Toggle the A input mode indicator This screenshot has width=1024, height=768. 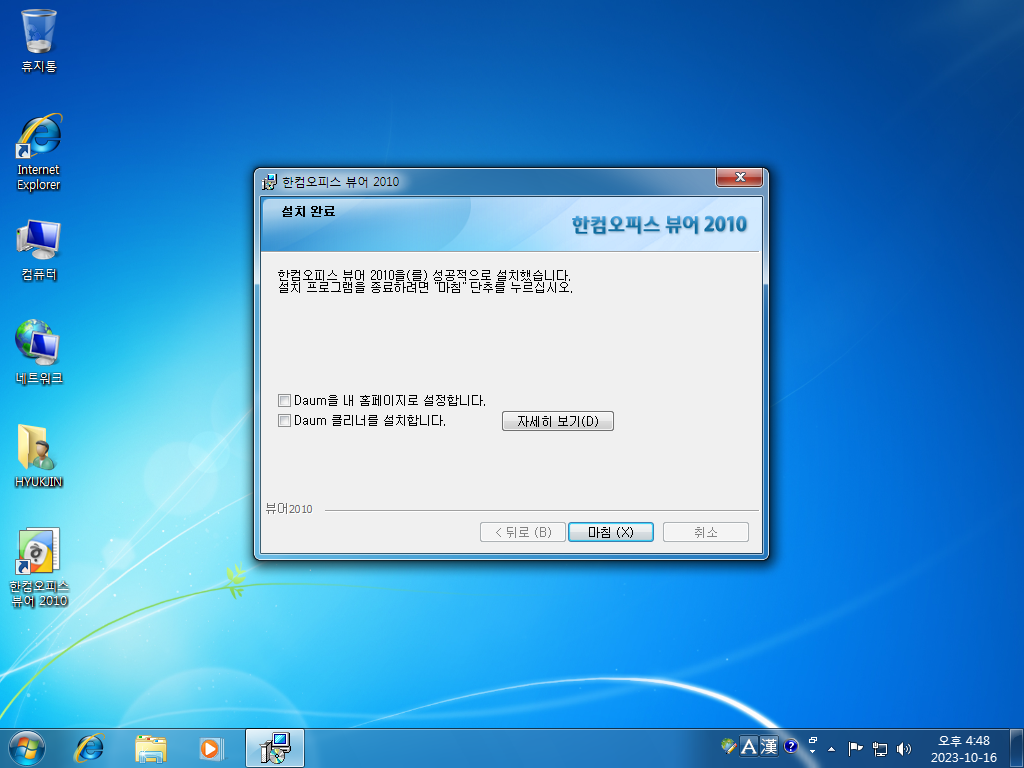(748, 746)
